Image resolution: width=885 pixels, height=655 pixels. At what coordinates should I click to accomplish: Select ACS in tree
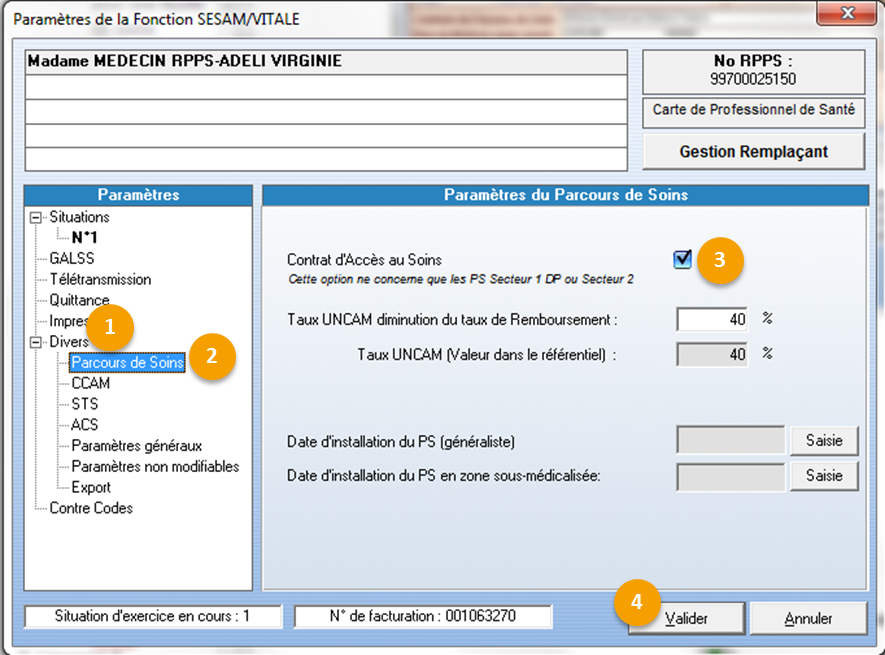click(x=85, y=425)
